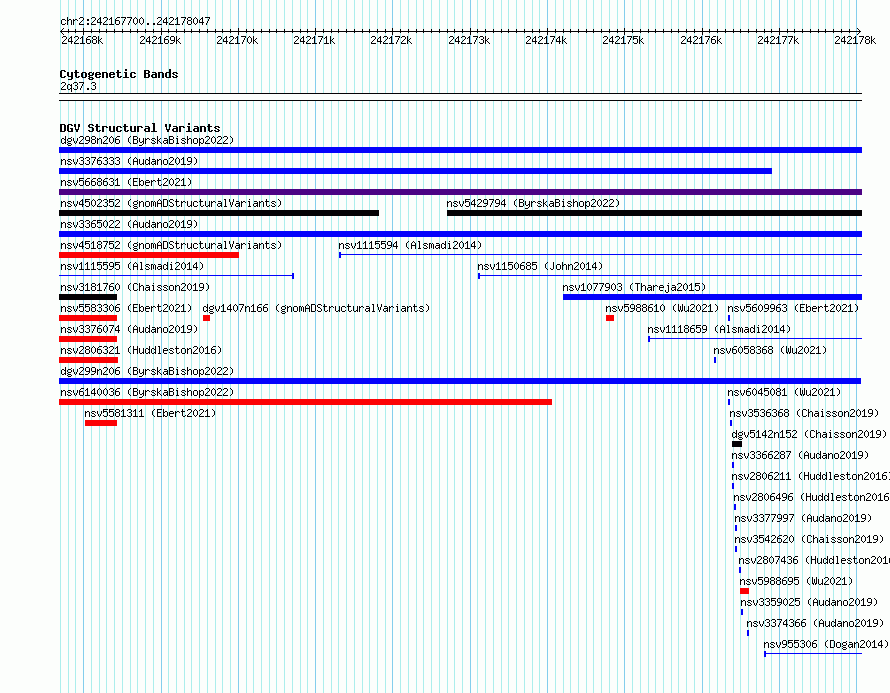Click the red mark under nsv5988695
890x693 pixels.
click(x=745, y=591)
